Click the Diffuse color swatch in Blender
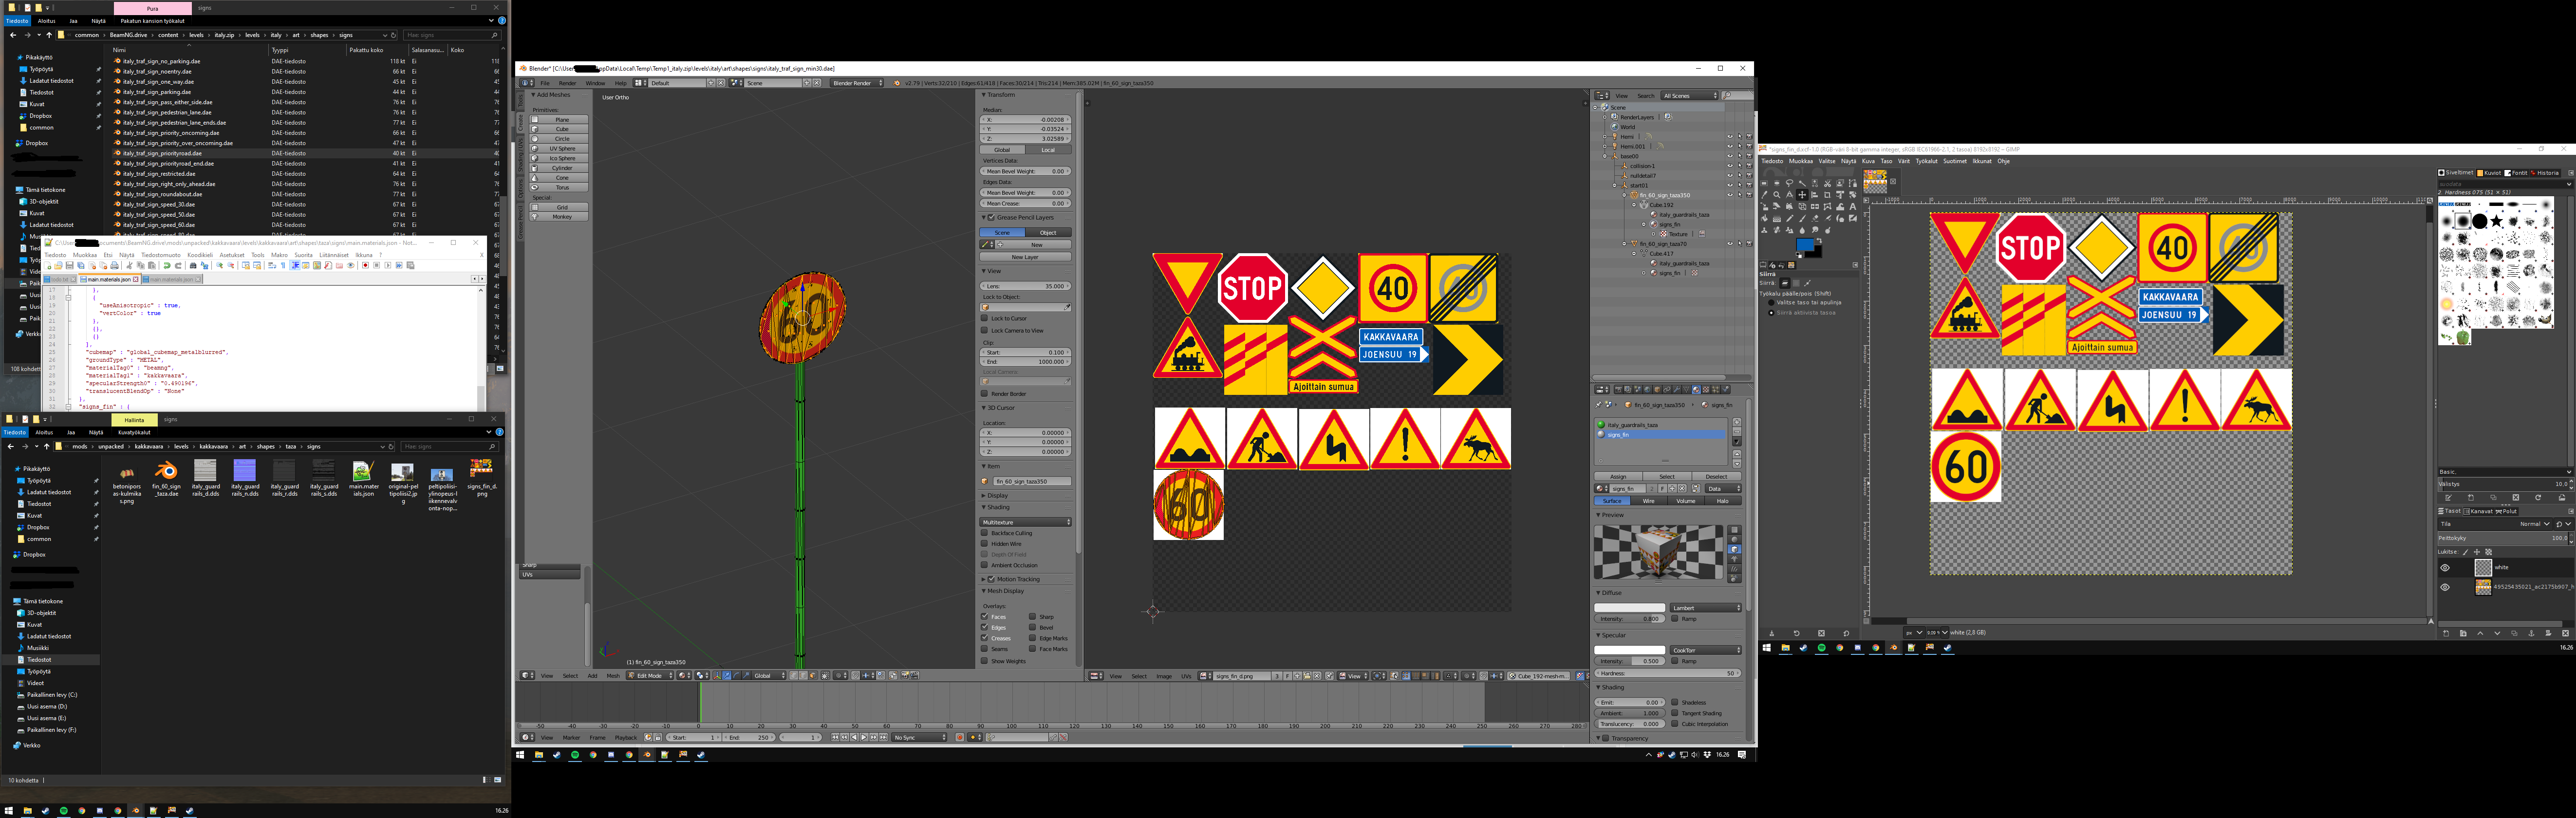Viewport: 2576px width, 818px height. pos(1630,608)
